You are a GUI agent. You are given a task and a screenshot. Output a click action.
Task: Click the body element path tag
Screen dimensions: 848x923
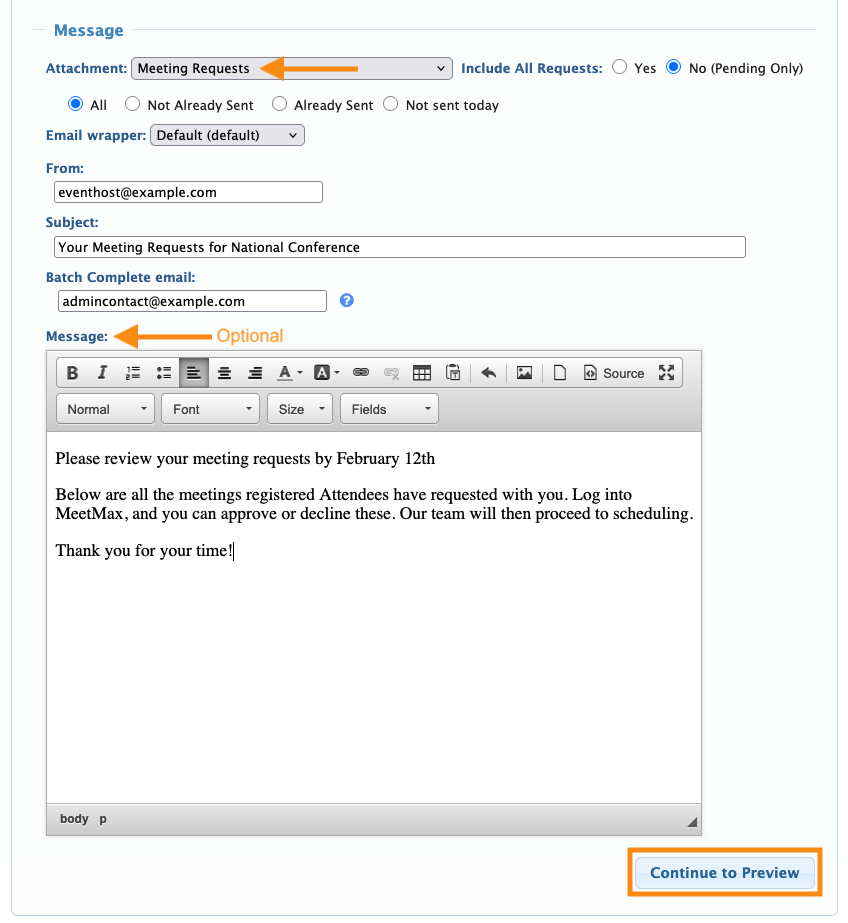[x=74, y=819]
